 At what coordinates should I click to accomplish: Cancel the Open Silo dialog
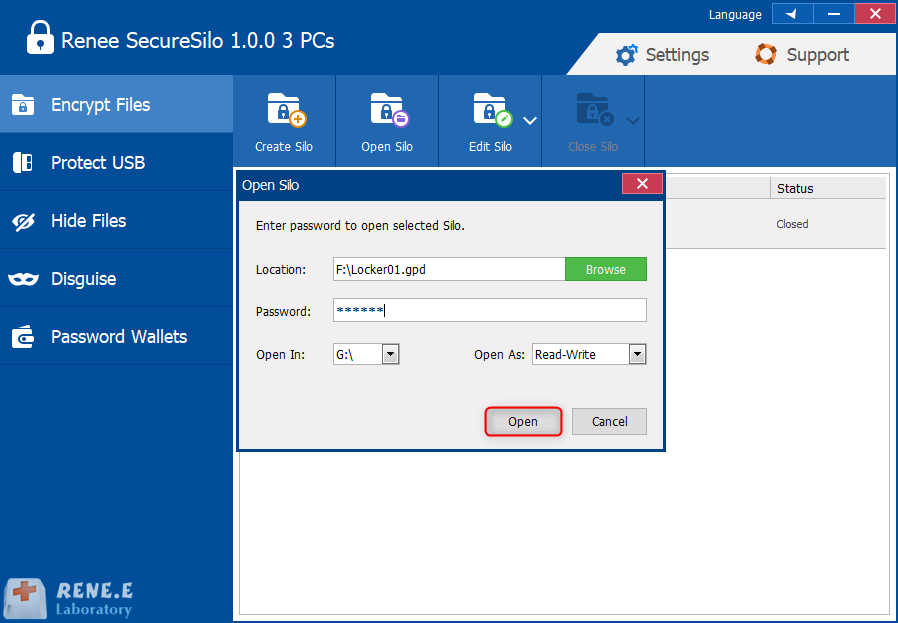(x=609, y=422)
